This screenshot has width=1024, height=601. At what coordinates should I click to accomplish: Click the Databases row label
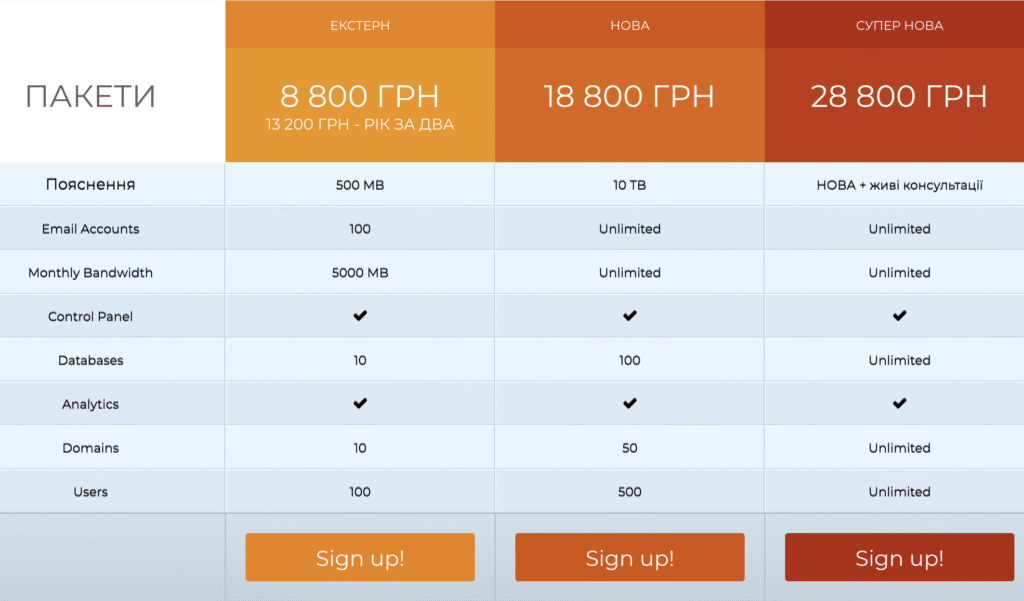click(x=91, y=360)
